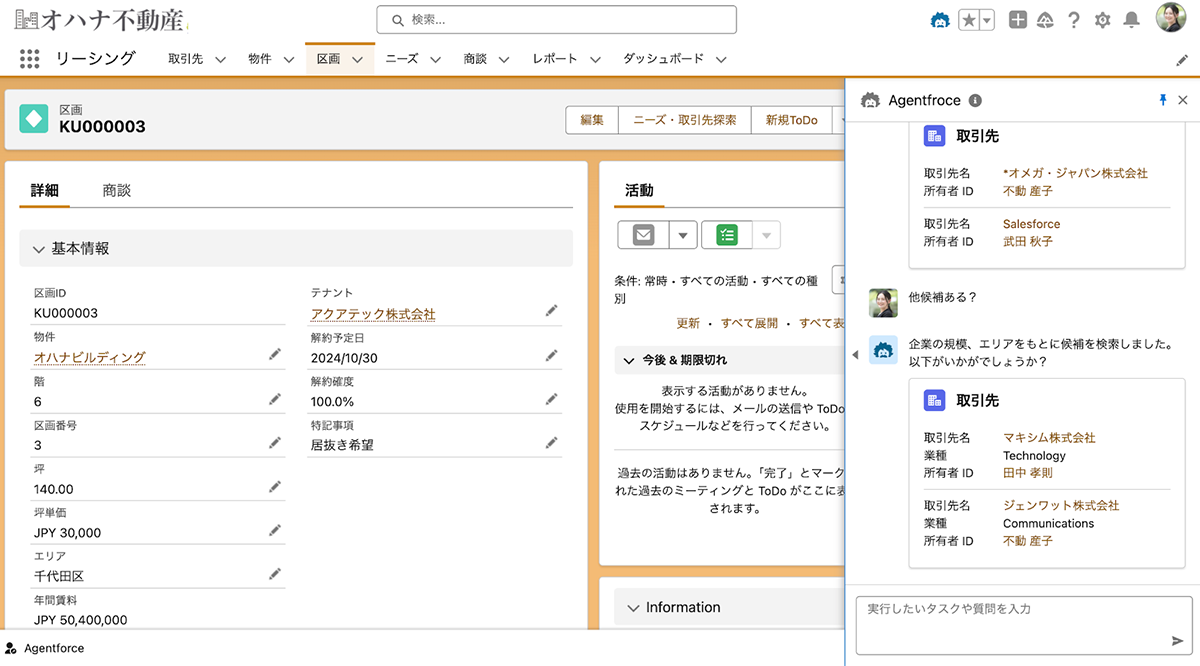Open the App Launcher grid icon
The height and width of the screenshot is (666, 1200).
click(30, 59)
